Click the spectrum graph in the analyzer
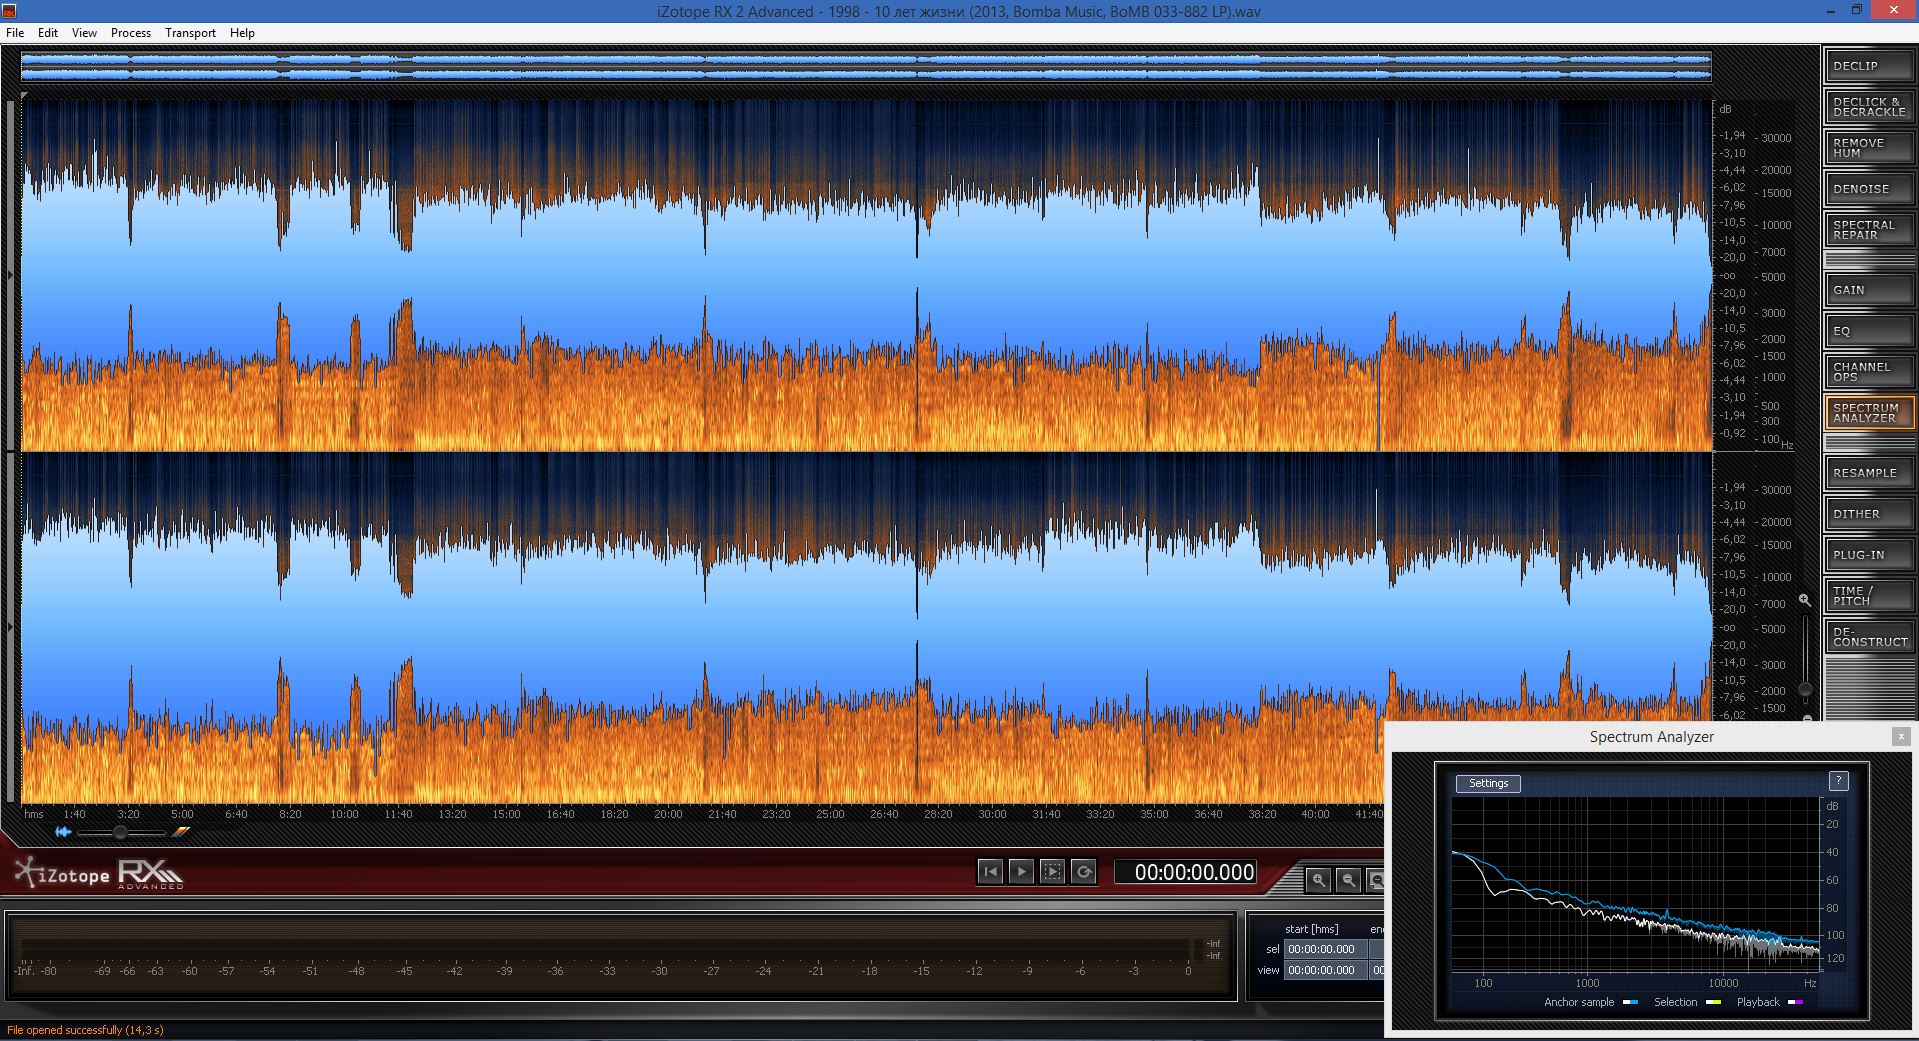Image resolution: width=1919 pixels, height=1041 pixels. click(x=1634, y=884)
